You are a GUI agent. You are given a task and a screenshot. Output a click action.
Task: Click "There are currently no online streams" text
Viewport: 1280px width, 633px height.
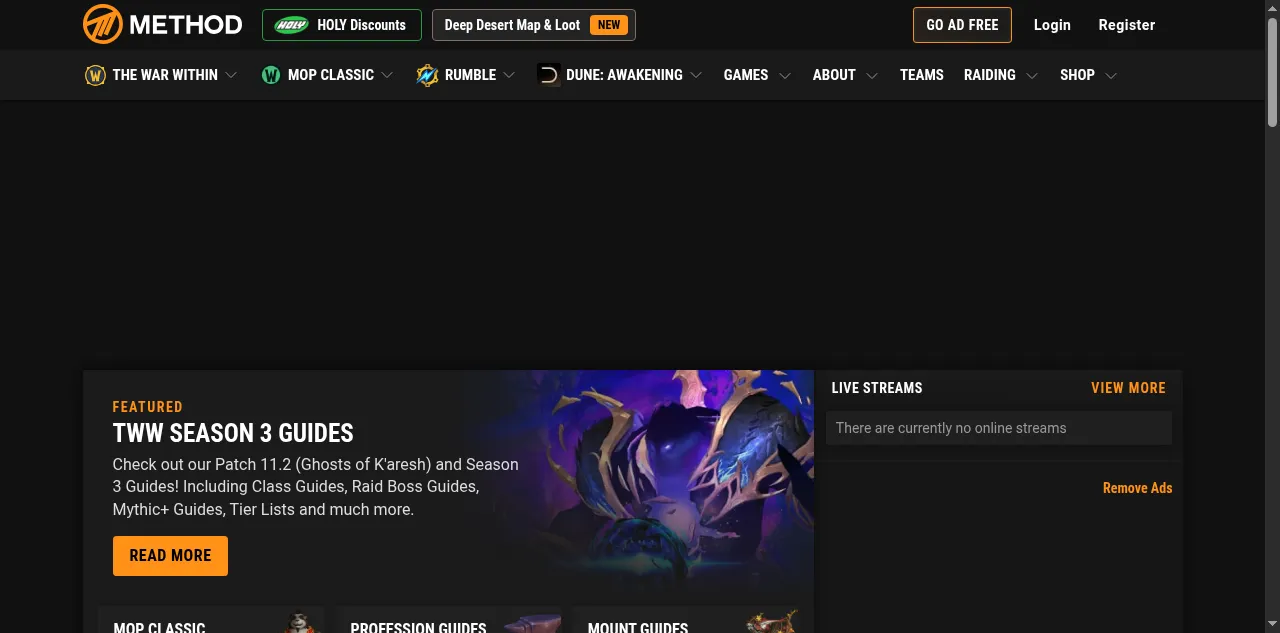[951, 428]
